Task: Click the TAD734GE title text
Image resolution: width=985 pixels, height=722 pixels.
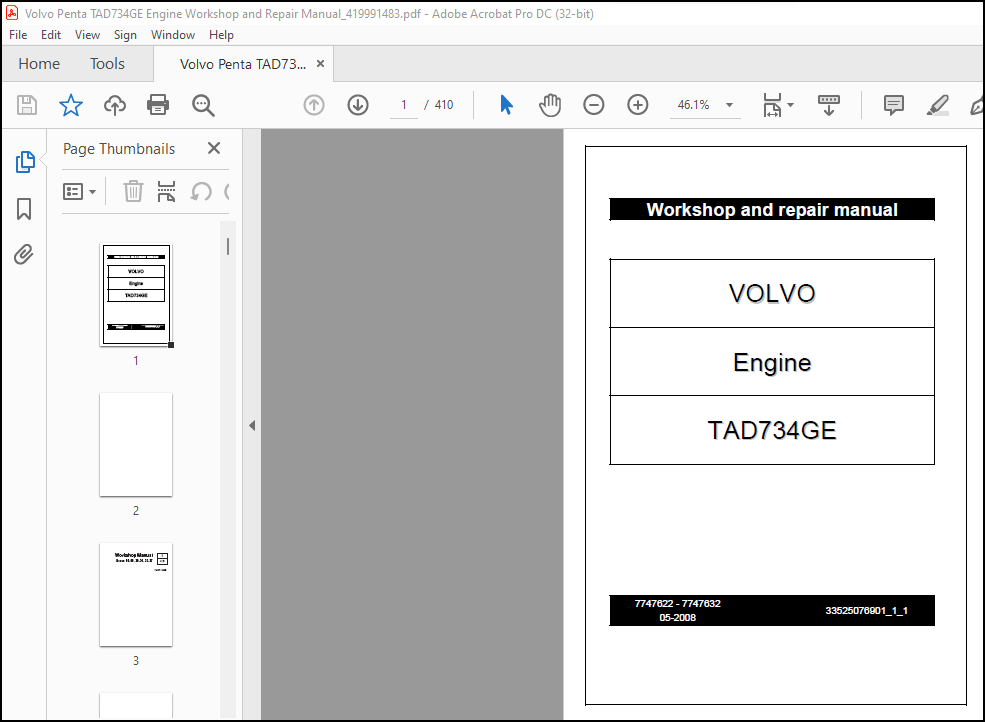Action: click(772, 430)
